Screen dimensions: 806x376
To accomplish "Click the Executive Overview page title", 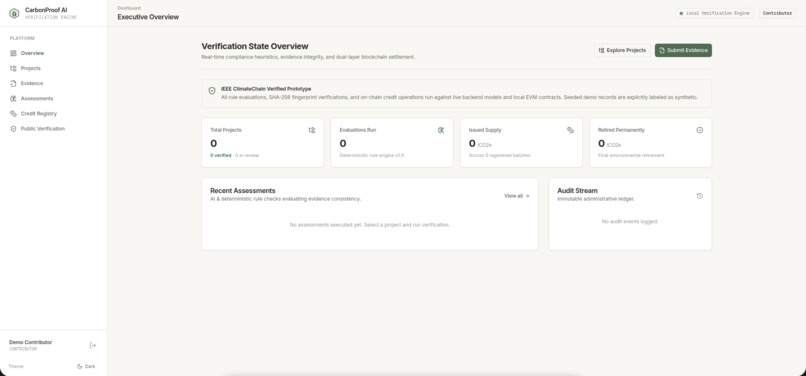I will tap(148, 17).
